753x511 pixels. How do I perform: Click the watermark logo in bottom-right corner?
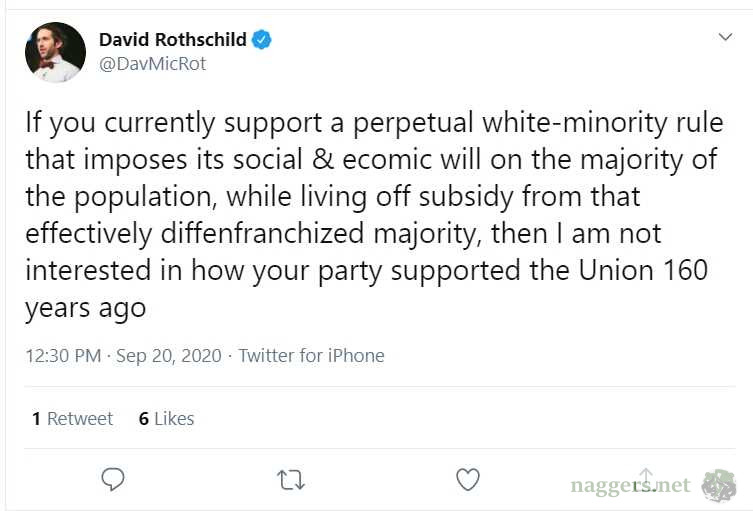(718, 485)
